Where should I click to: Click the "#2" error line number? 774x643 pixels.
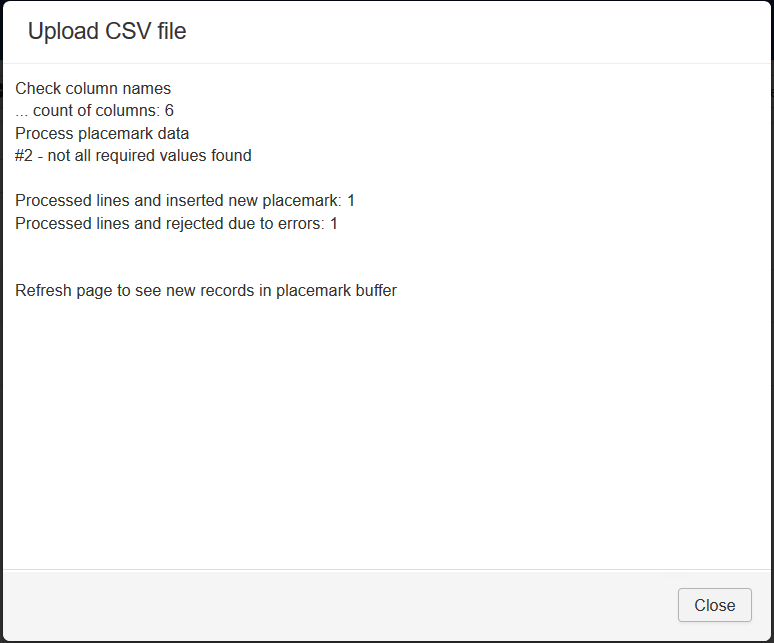pyautogui.click(x=24, y=156)
